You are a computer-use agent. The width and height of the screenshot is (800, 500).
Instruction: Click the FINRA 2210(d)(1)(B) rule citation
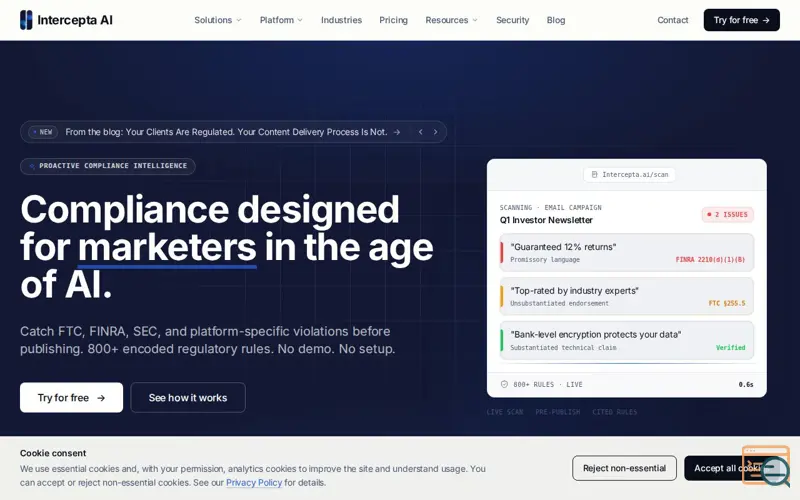pyautogui.click(x=710, y=260)
